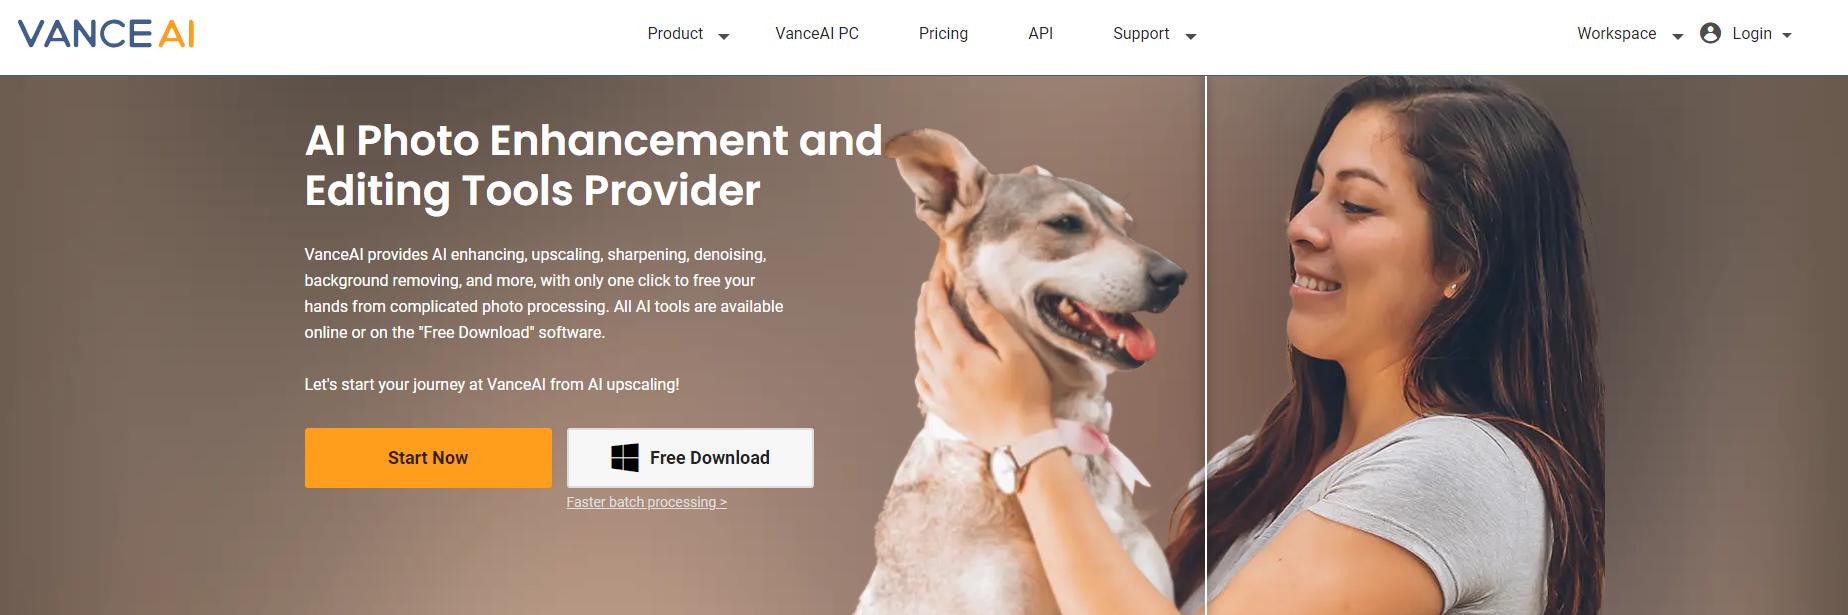Click the before/after comparison divider line

point(1206,345)
